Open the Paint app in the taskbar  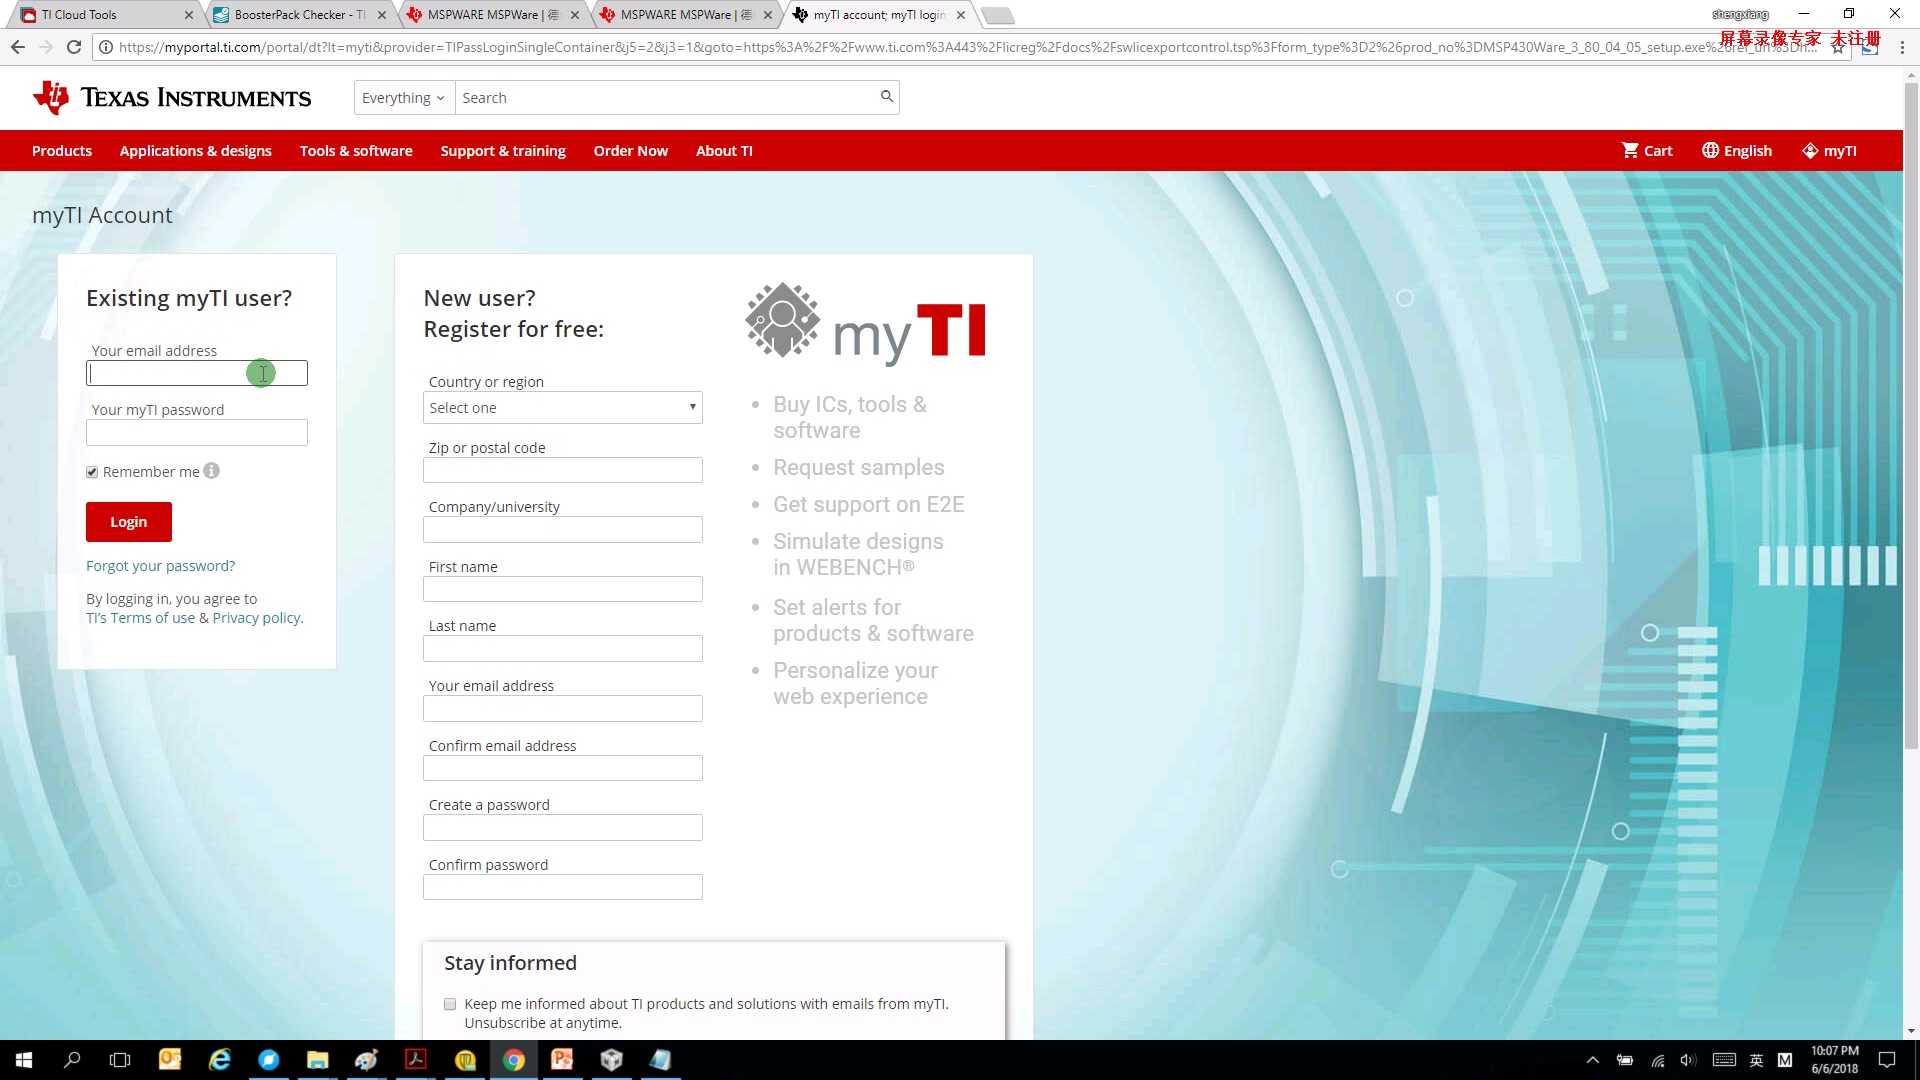366,1060
